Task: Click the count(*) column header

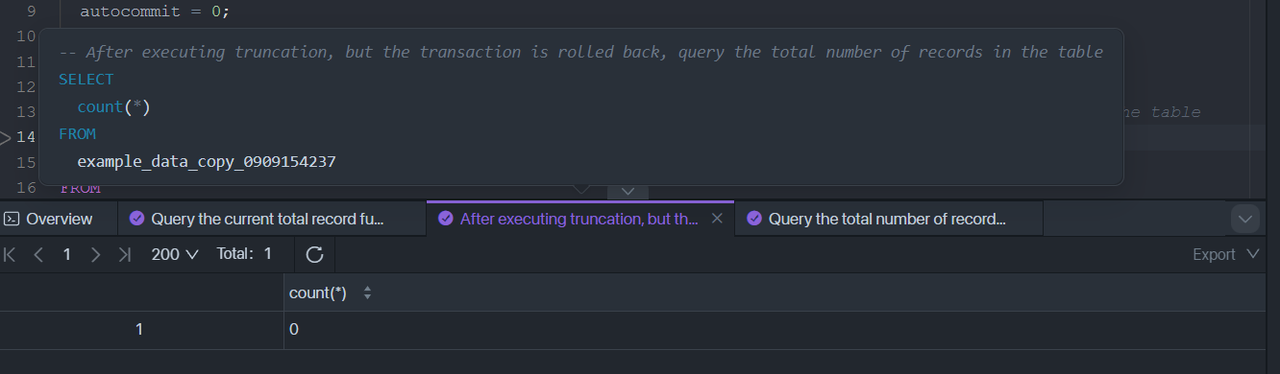Action: pyautogui.click(x=318, y=293)
